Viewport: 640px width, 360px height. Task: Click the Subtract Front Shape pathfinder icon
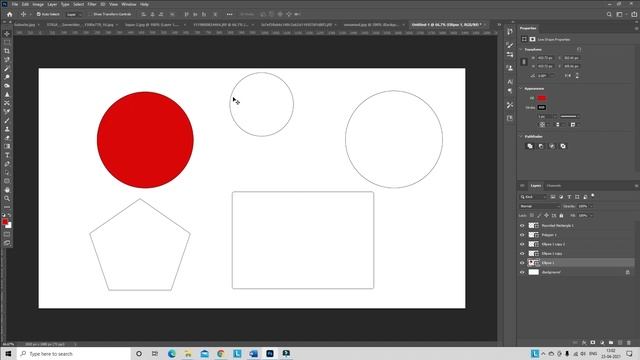(x=541, y=146)
